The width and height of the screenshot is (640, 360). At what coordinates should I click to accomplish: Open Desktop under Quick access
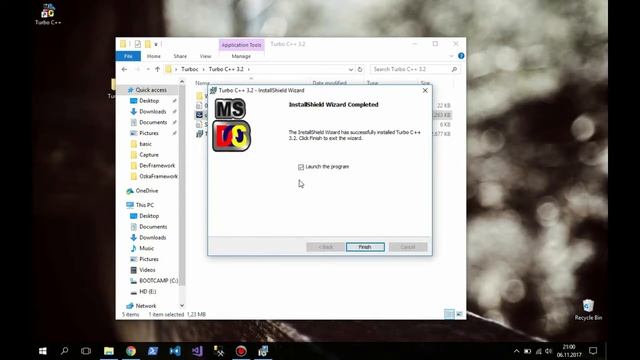point(149,101)
